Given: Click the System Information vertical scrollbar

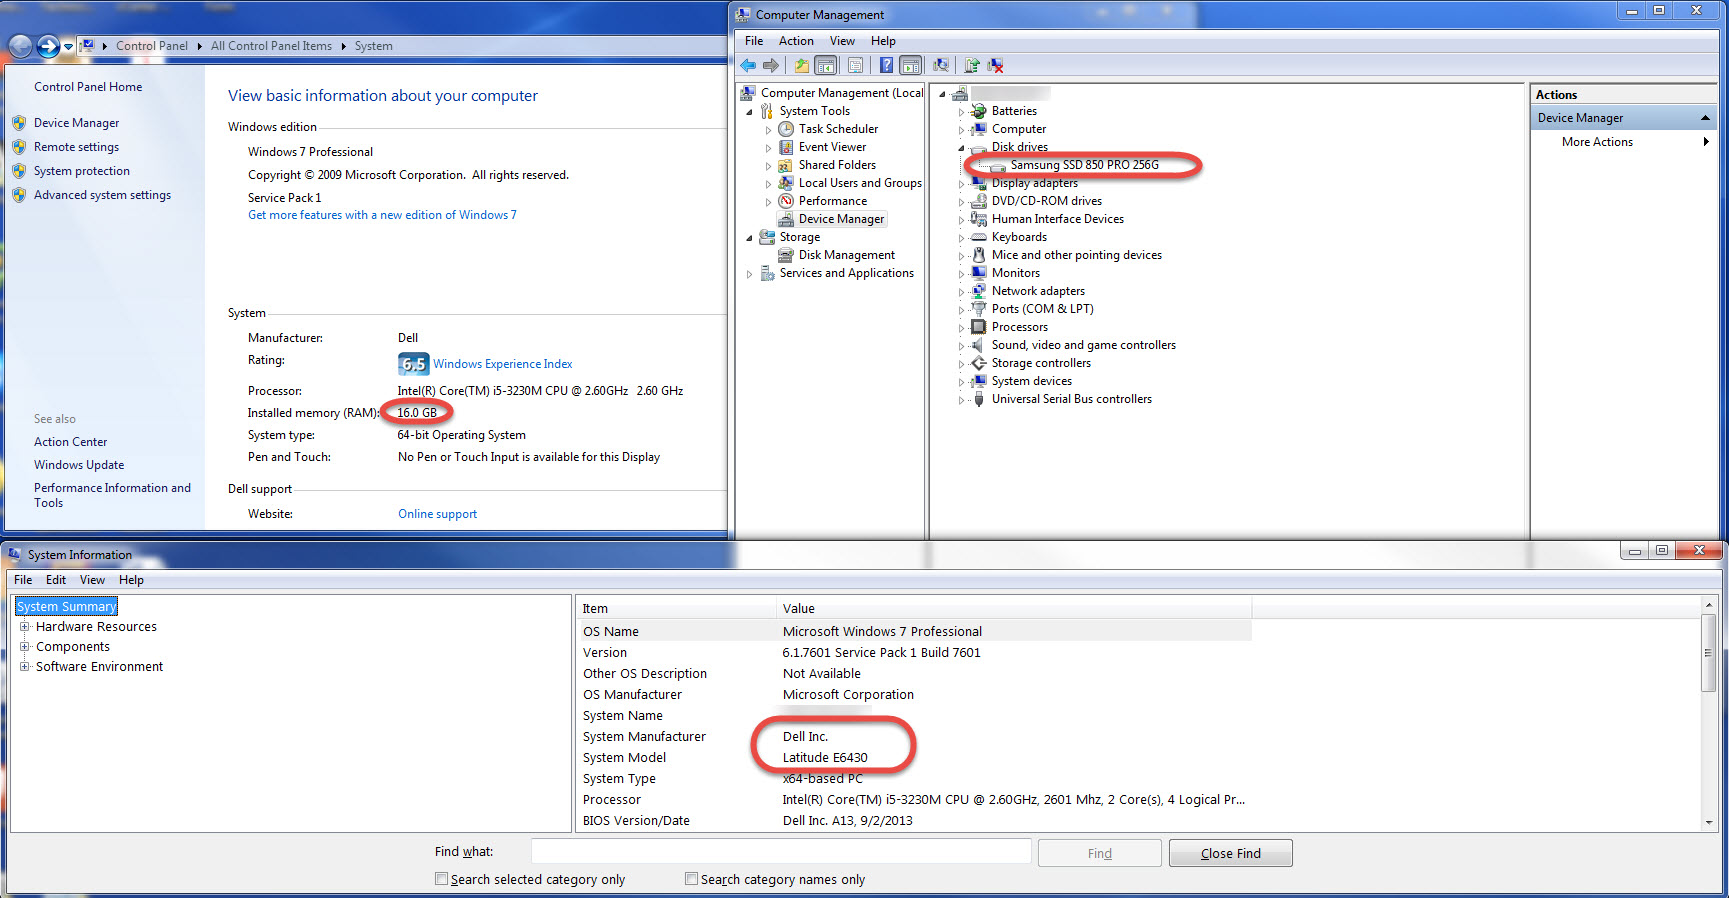Looking at the screenshot, I should 1708,712.
